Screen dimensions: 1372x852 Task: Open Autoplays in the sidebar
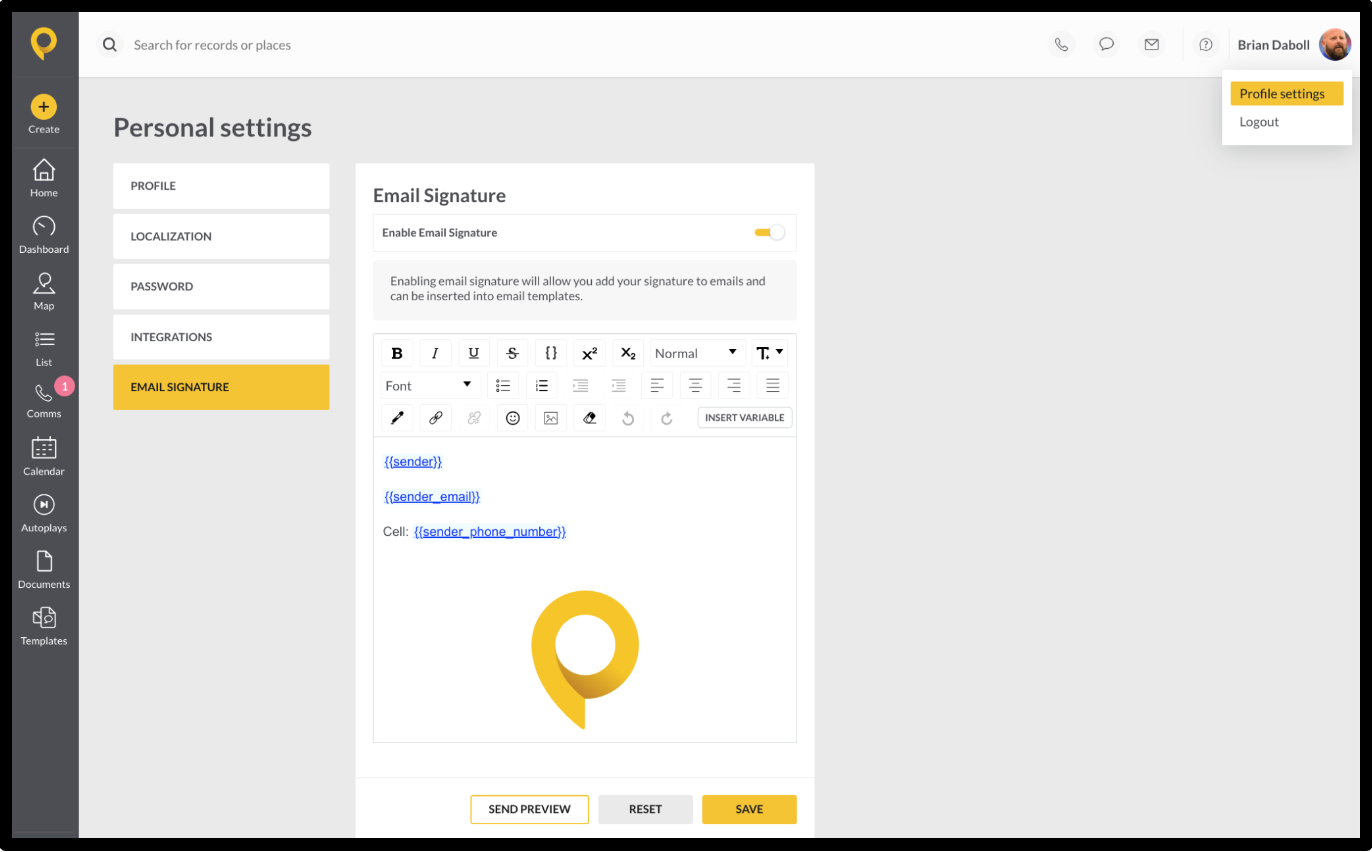click(x=44, y=513)
